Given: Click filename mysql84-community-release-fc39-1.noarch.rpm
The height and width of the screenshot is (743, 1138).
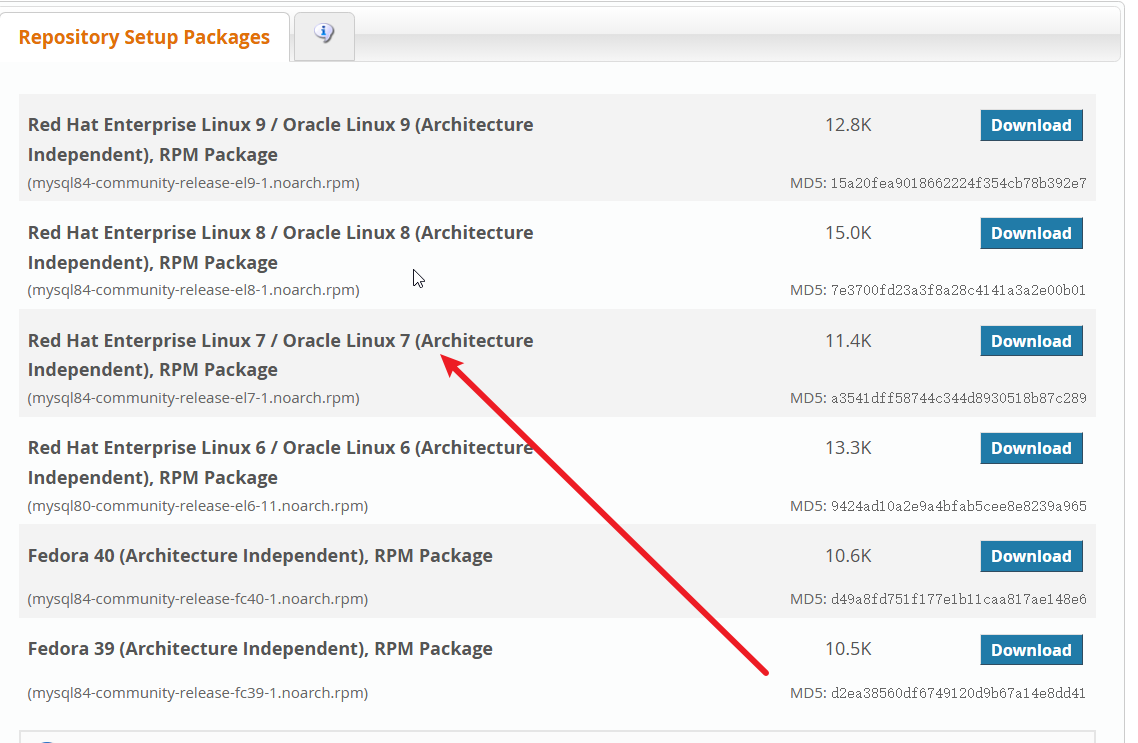Looking at the screenshot, I should tap(197, 693).
